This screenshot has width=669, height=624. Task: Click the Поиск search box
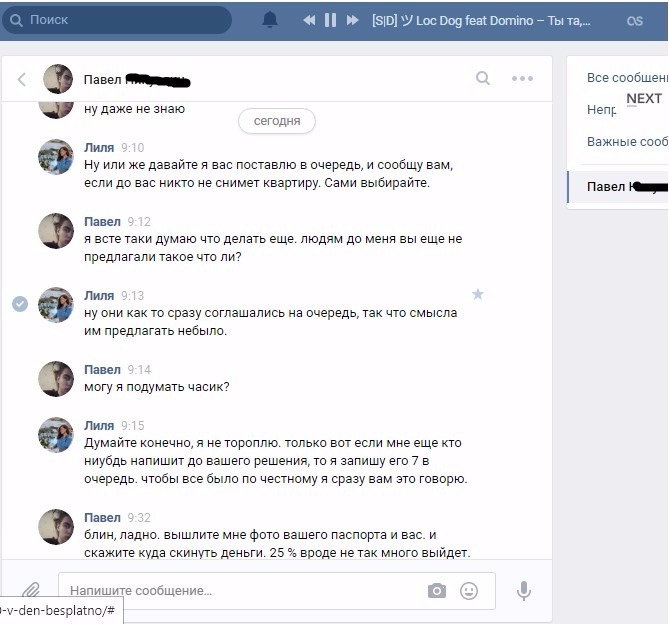click(117, 20)
